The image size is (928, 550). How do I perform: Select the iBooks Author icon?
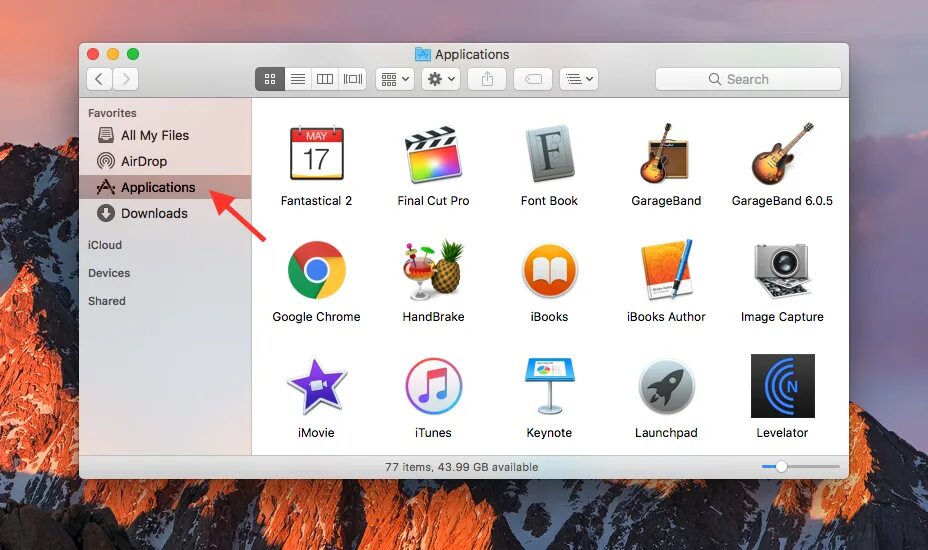[x=666, y=269]
